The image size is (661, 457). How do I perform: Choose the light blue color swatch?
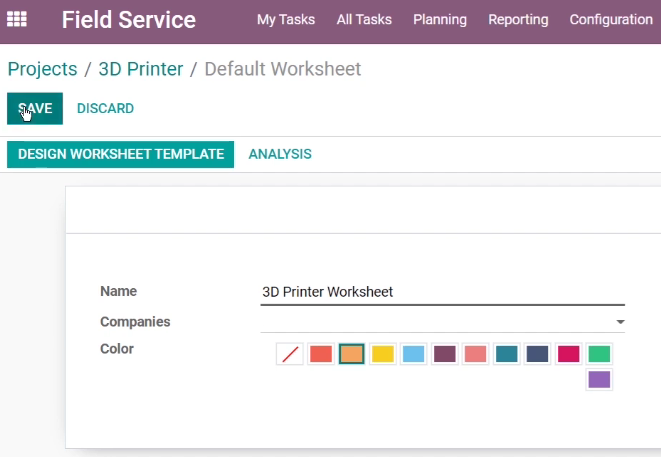(x=414, y=354)
